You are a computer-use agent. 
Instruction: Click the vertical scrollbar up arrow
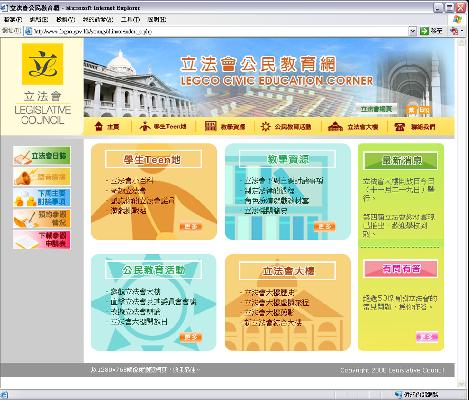click(462, 42)
